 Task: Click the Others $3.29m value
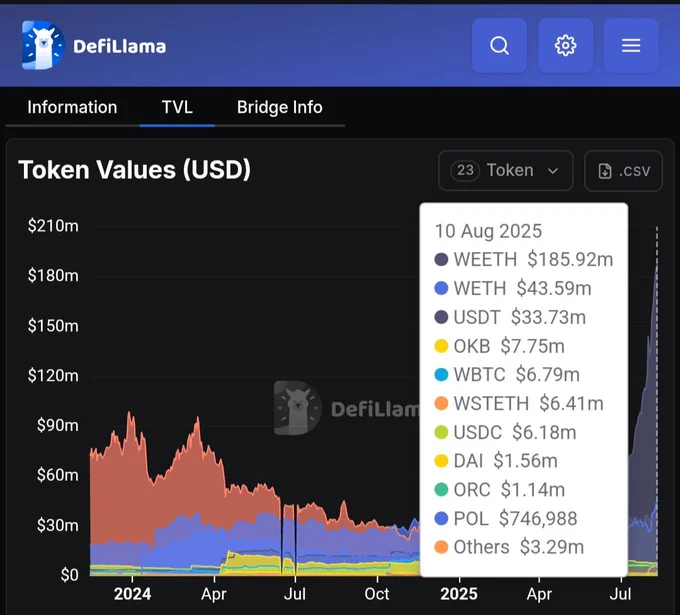[552, 547]
